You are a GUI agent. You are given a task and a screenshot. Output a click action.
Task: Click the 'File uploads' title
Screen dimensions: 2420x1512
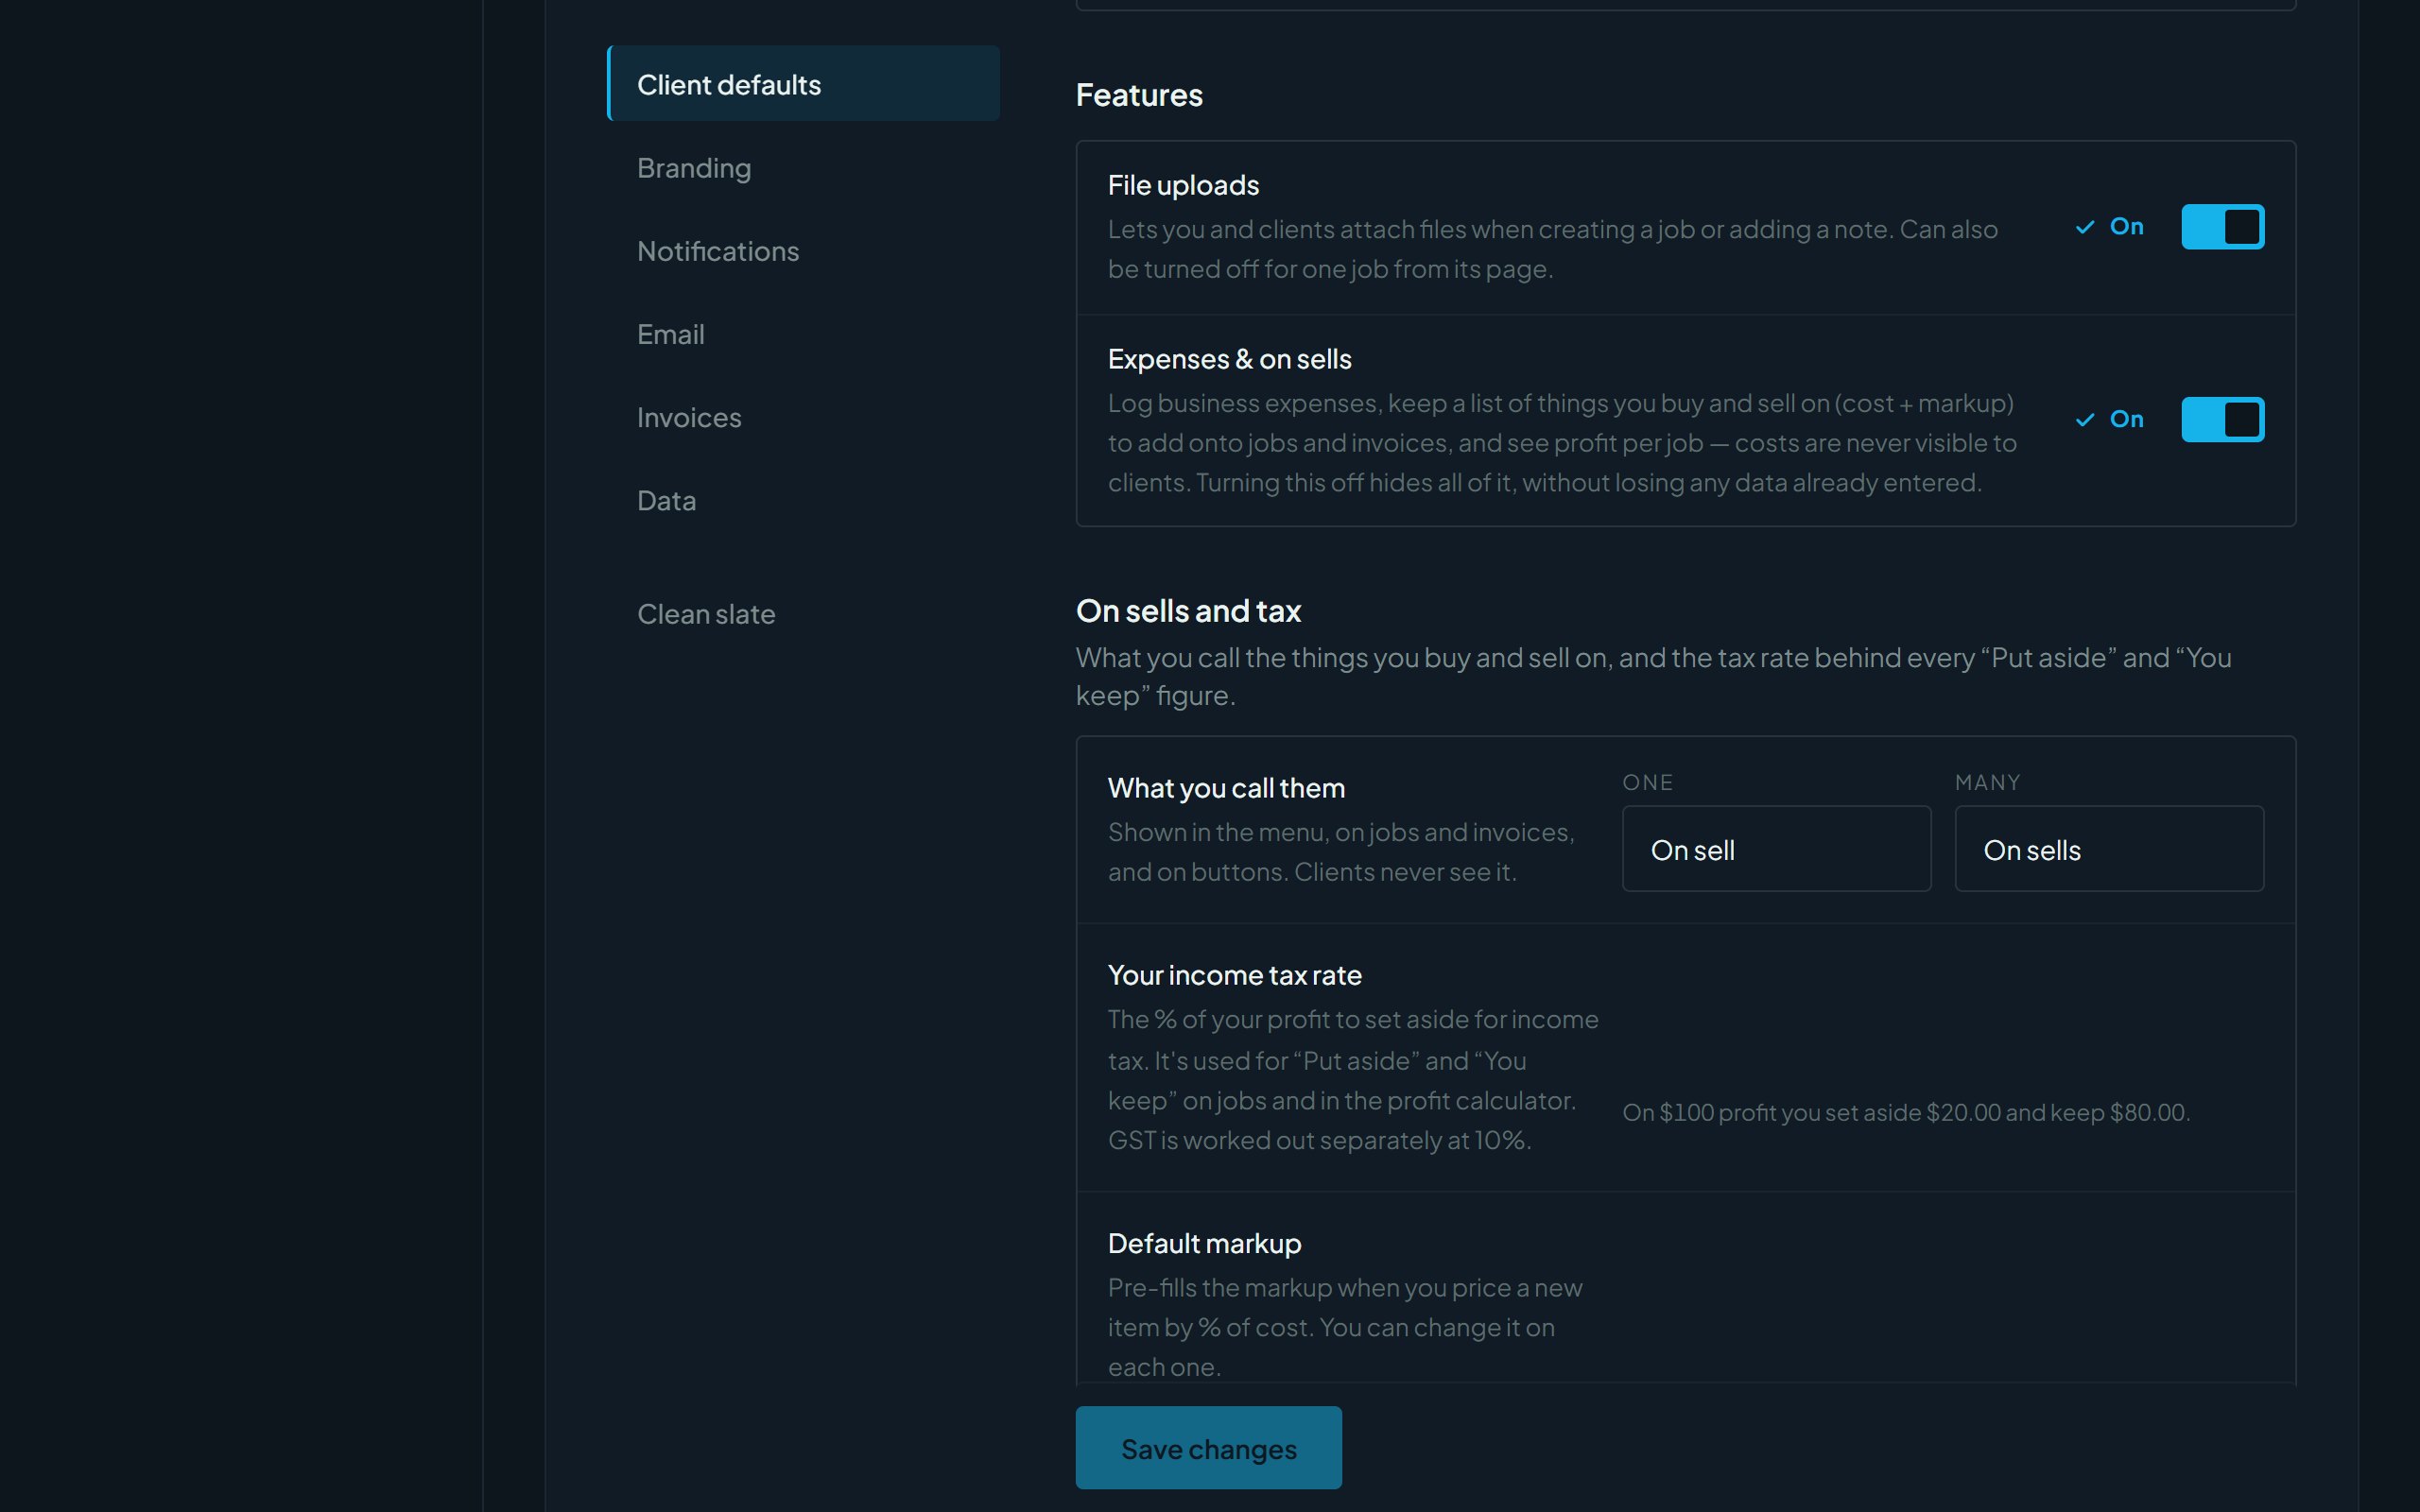coord(1183,185)
